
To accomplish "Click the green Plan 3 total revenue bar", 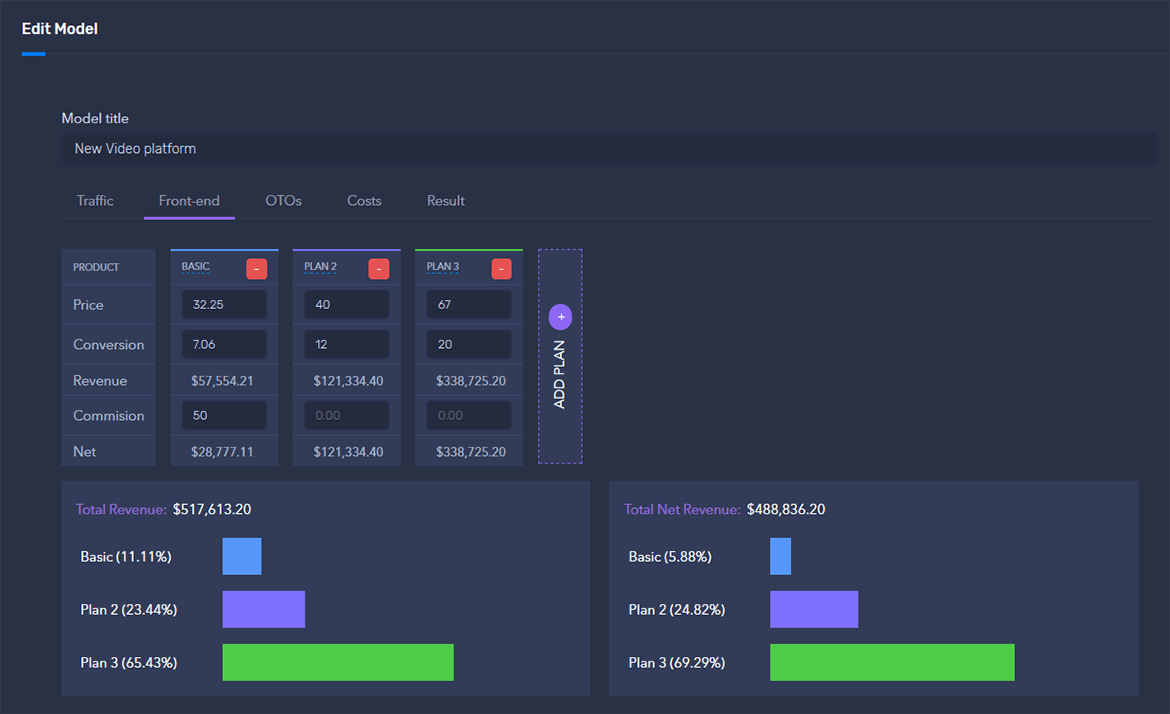I will click(x=338, y=663).
